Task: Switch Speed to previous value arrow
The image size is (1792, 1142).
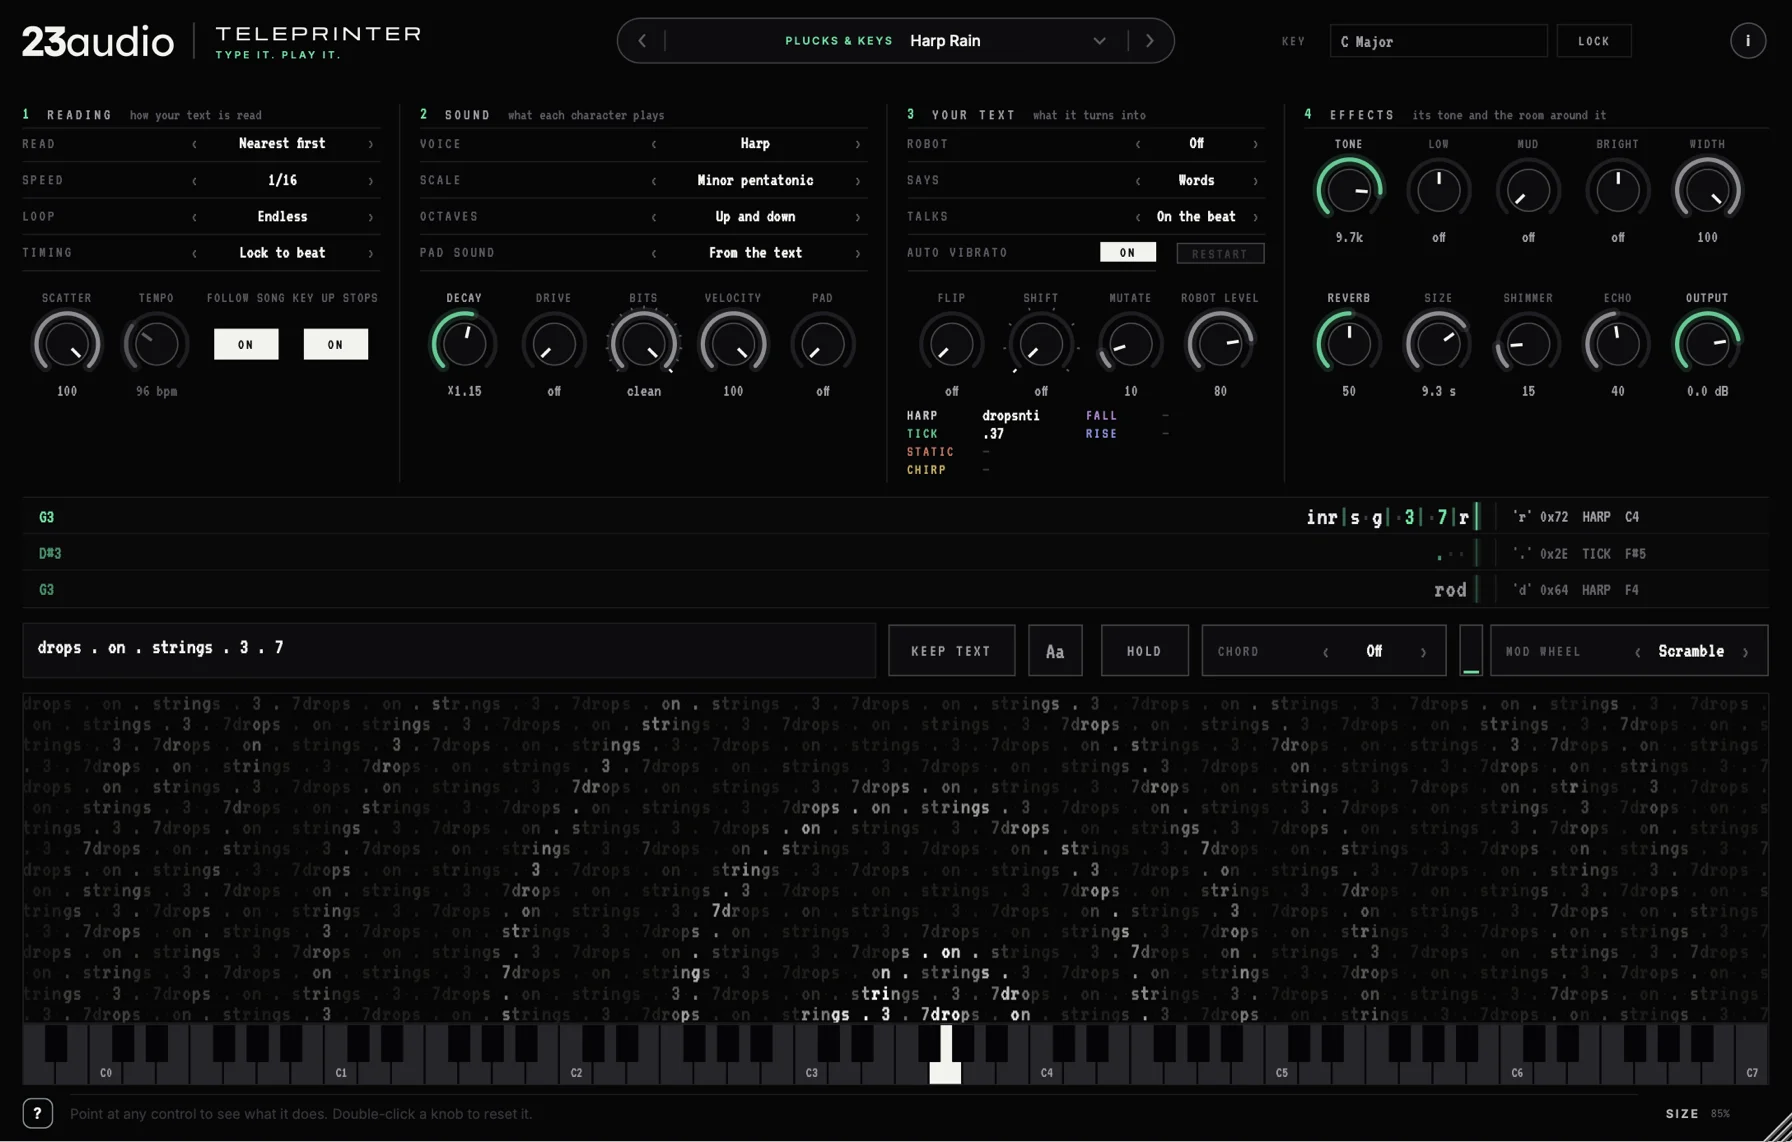Action: pyautogui.click(x=195, y=180)
